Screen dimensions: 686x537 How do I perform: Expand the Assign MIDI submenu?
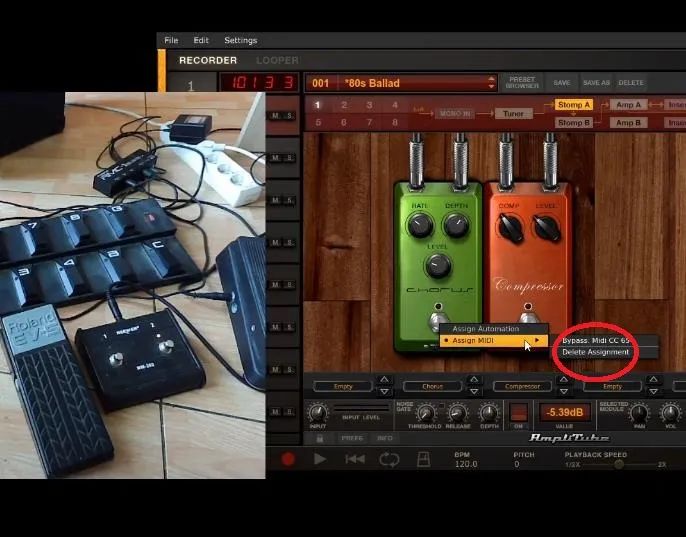click(x=494, y=340)
